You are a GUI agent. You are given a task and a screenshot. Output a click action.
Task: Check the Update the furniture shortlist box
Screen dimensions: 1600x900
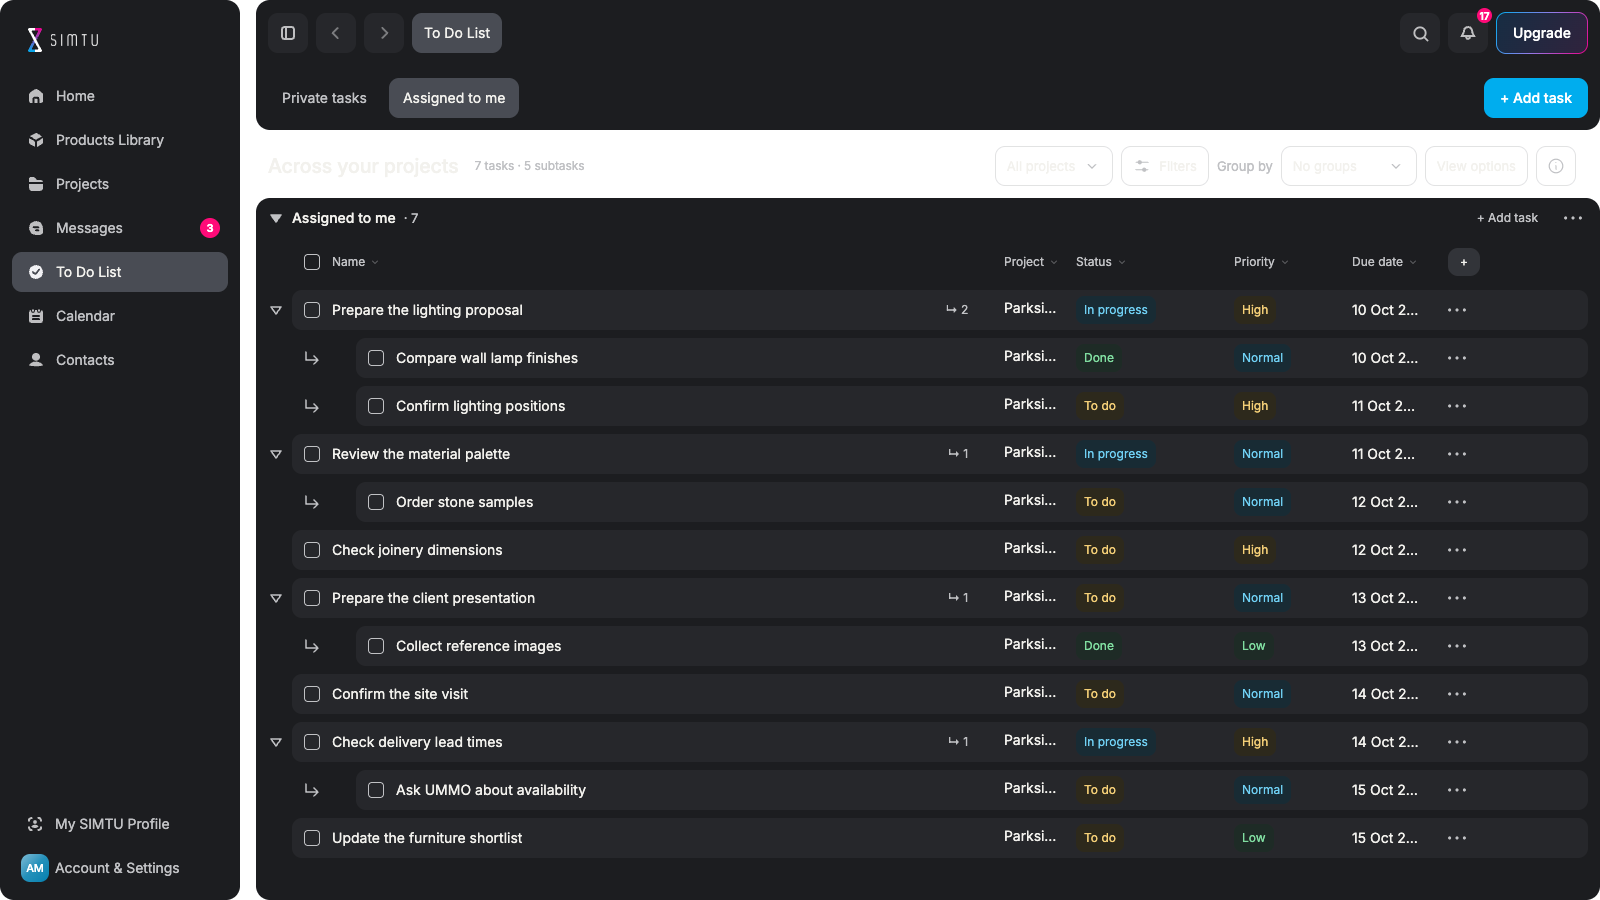point(312,838)
